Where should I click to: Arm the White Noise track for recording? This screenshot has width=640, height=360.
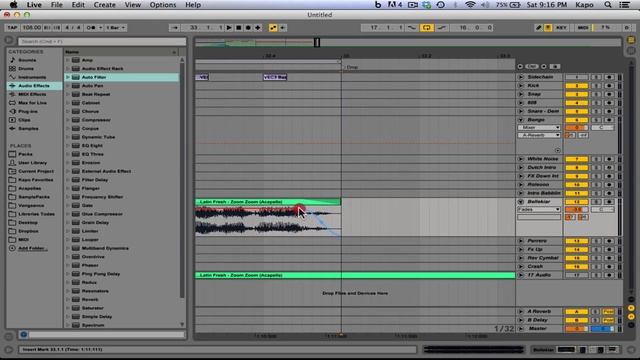pyautogui.click(x=609, y=159)
